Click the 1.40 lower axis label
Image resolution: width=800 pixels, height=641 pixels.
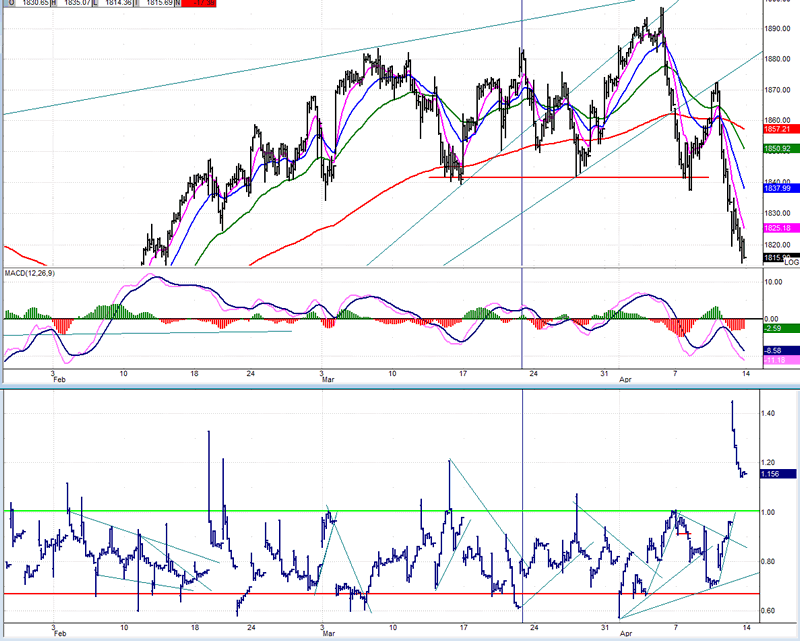click(x=768, y=413)
